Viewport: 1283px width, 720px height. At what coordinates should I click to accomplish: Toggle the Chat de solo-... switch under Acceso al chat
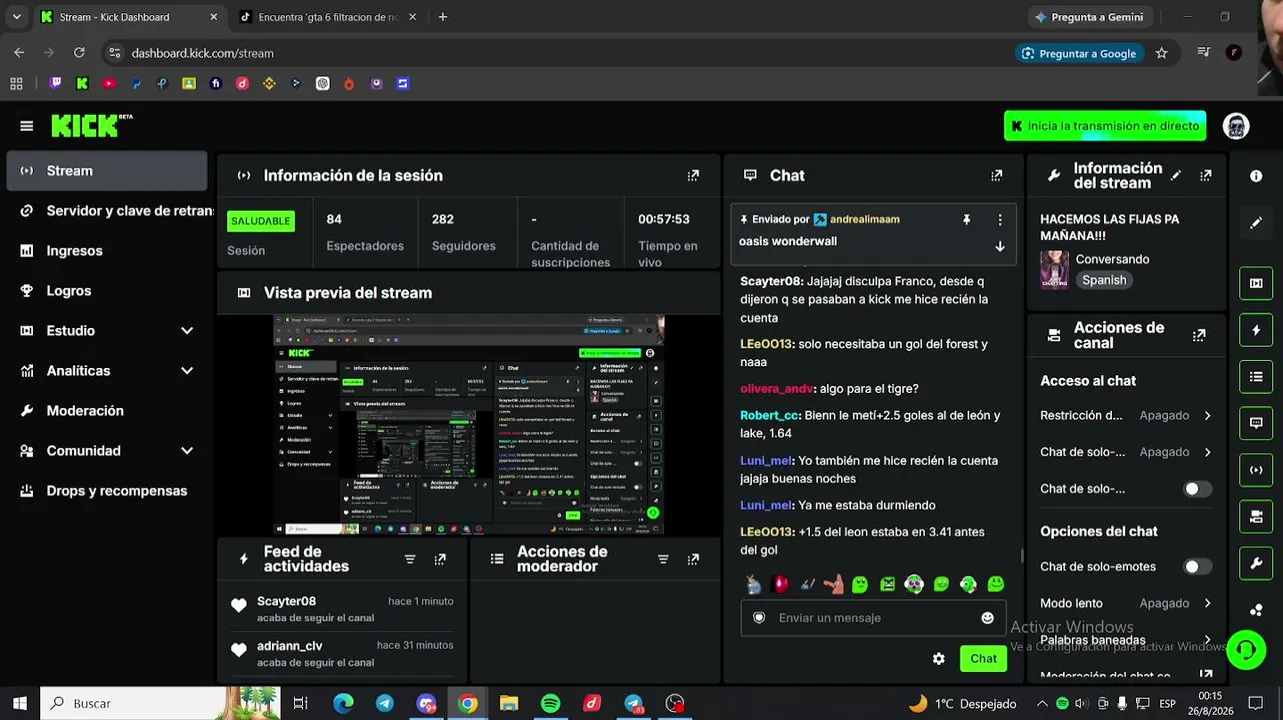tap(1197, 489)
